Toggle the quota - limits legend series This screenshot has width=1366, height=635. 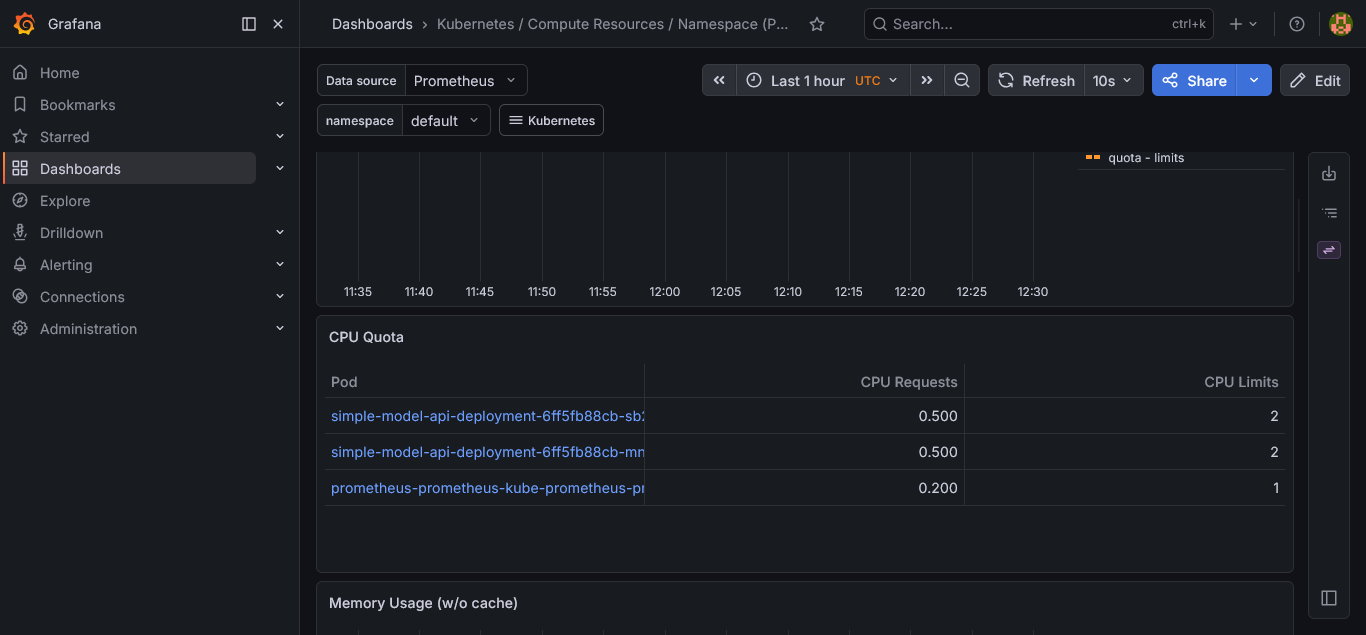click(1146, 158)
